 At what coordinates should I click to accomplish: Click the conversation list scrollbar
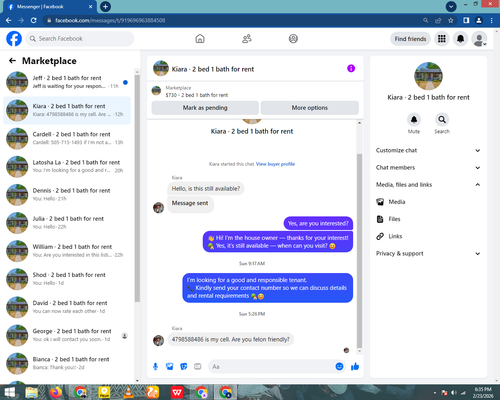(x=137, y=188)
